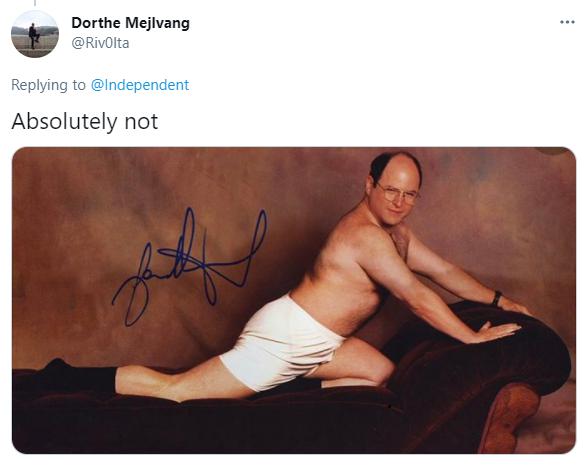
Task: Select the 'Absolutely not' tweet text
Action: tap(85, 122)
